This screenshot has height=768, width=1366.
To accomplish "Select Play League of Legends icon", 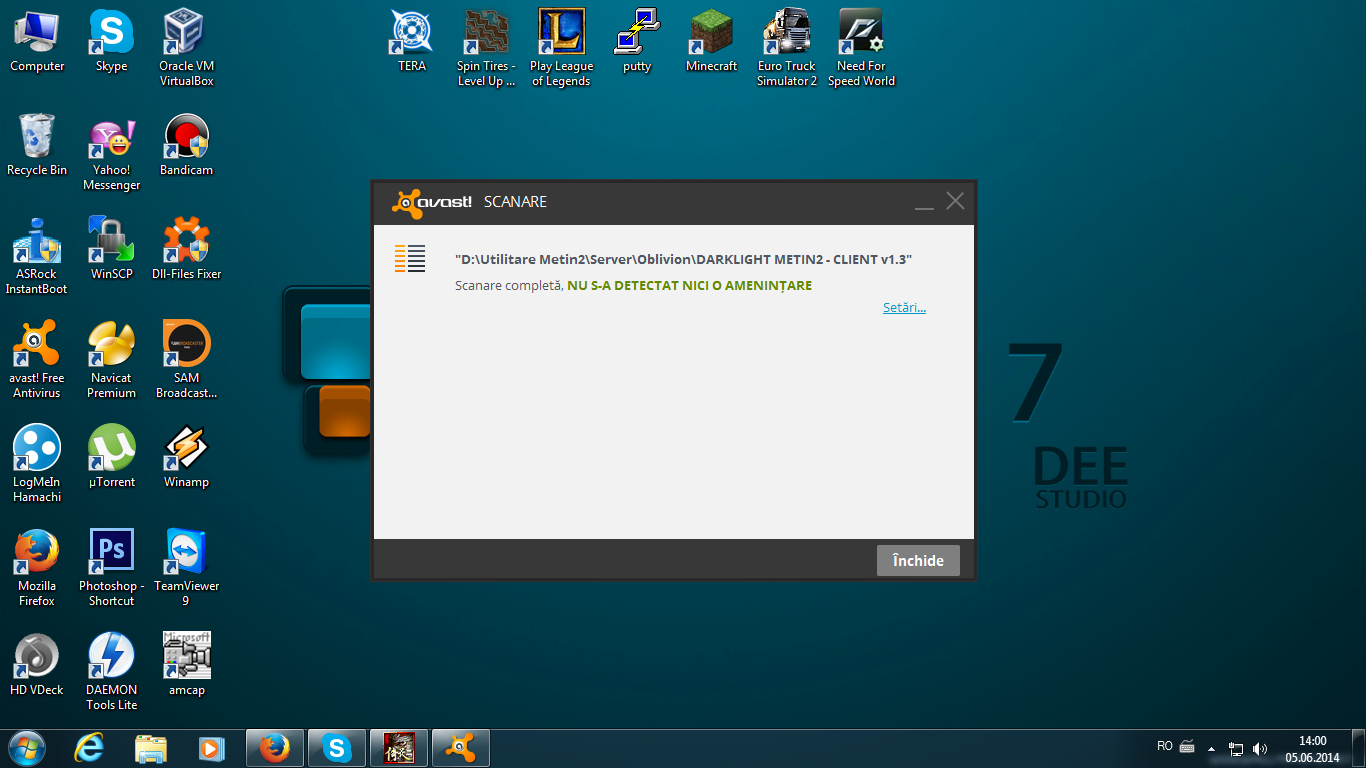I will click(561, 48).
